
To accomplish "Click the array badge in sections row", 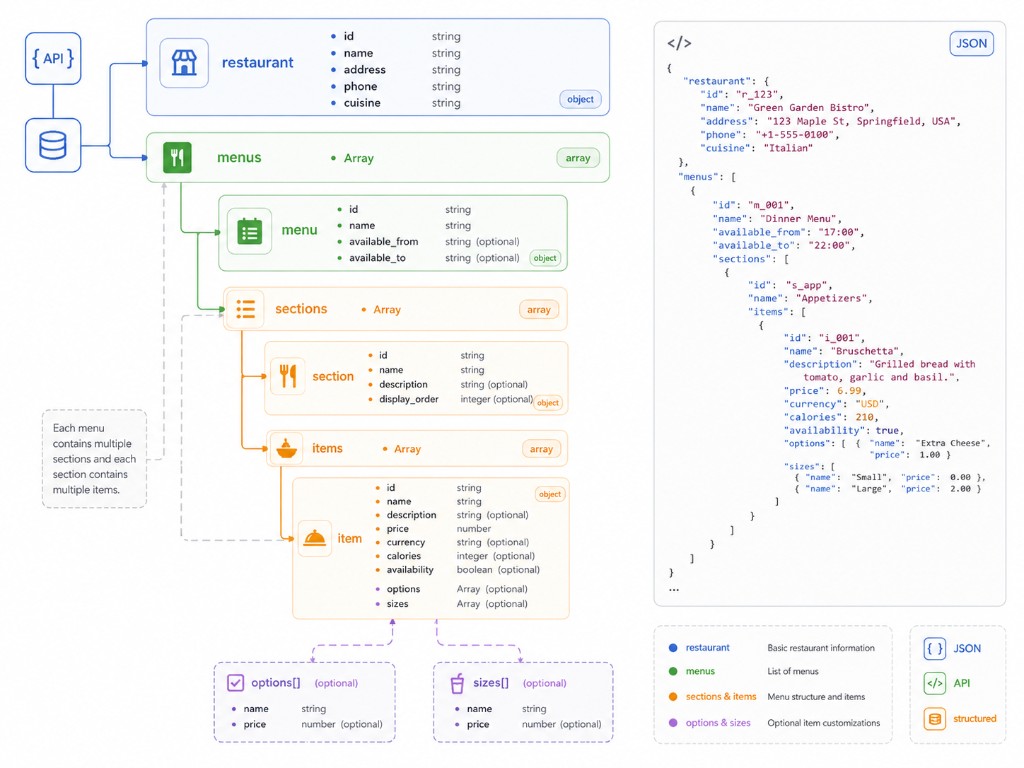I will pyautogui.click(x=539, y=310).
